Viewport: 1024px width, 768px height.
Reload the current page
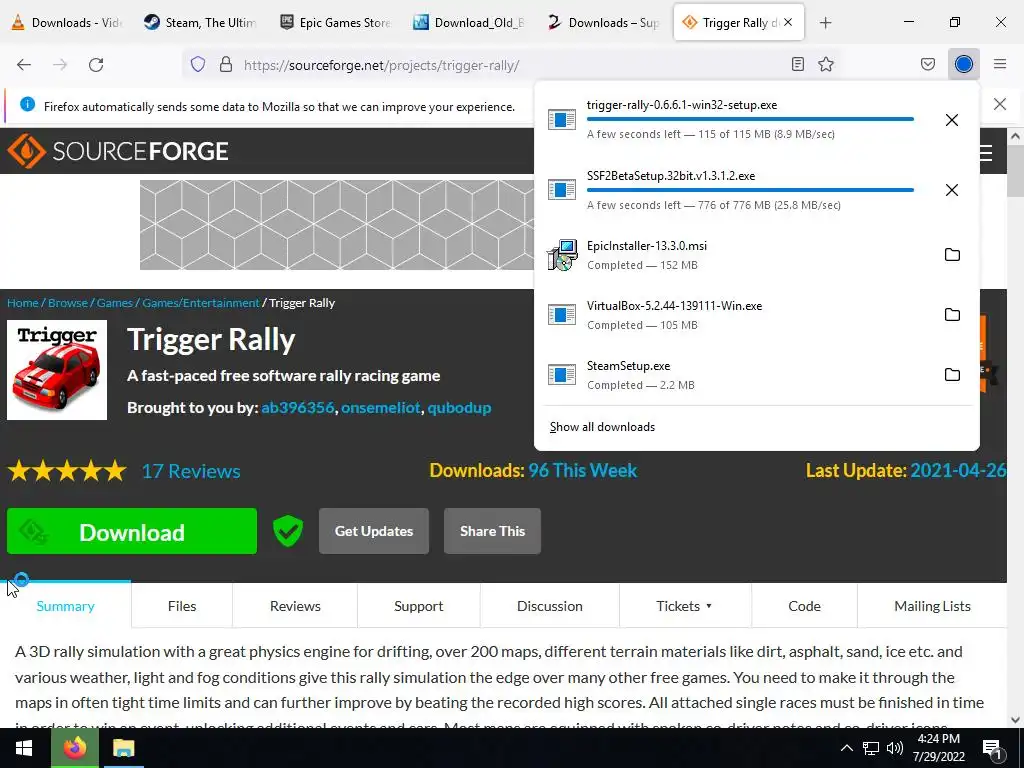(96, 64)
